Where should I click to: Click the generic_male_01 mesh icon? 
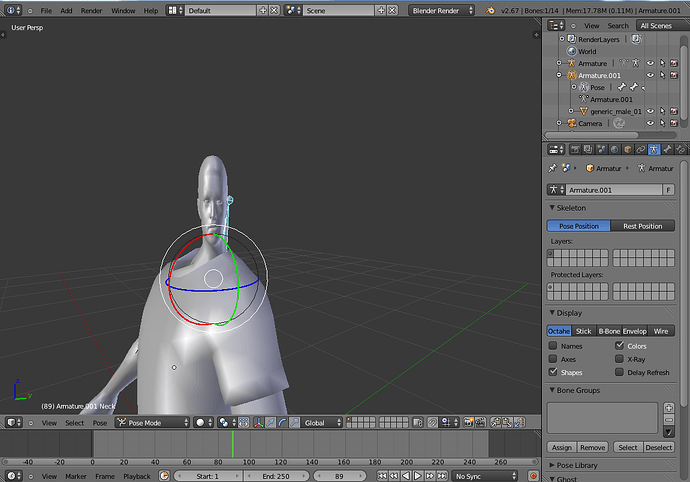[x=584, y=111]
